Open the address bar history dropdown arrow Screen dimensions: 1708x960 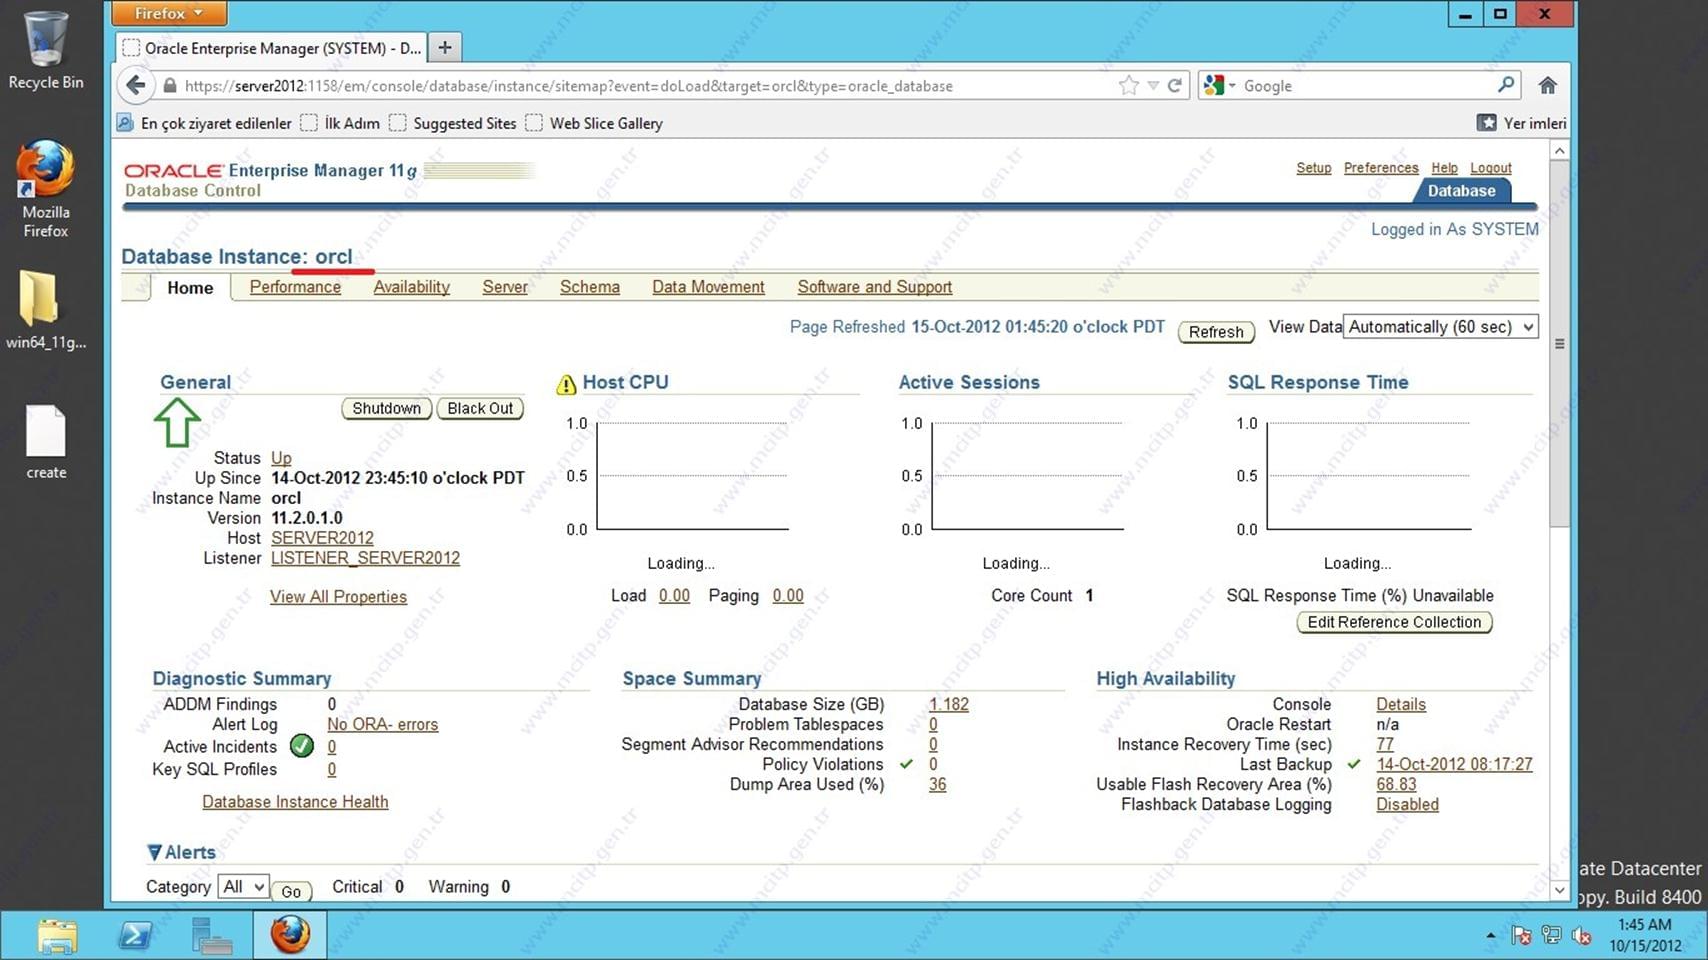pos(1153,86)
